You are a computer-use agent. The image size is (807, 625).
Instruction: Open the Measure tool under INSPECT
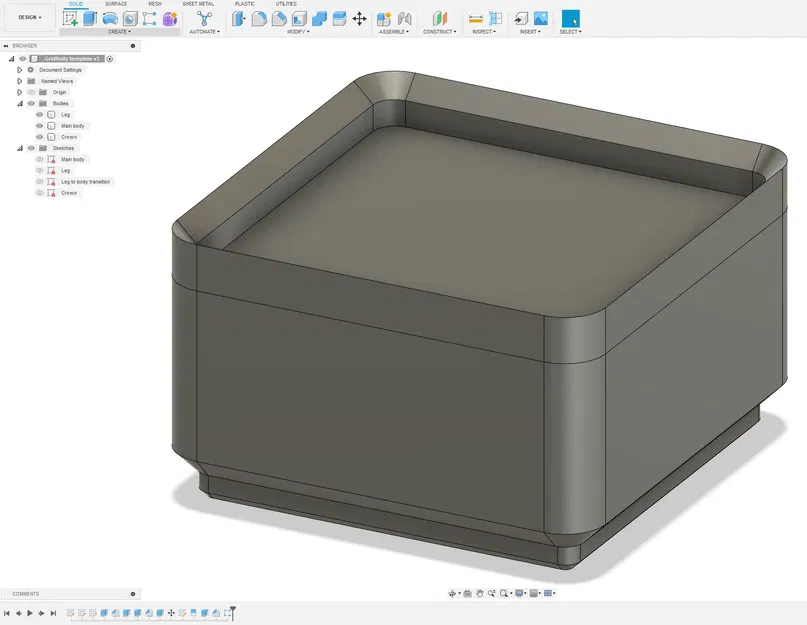click(475, 17)
